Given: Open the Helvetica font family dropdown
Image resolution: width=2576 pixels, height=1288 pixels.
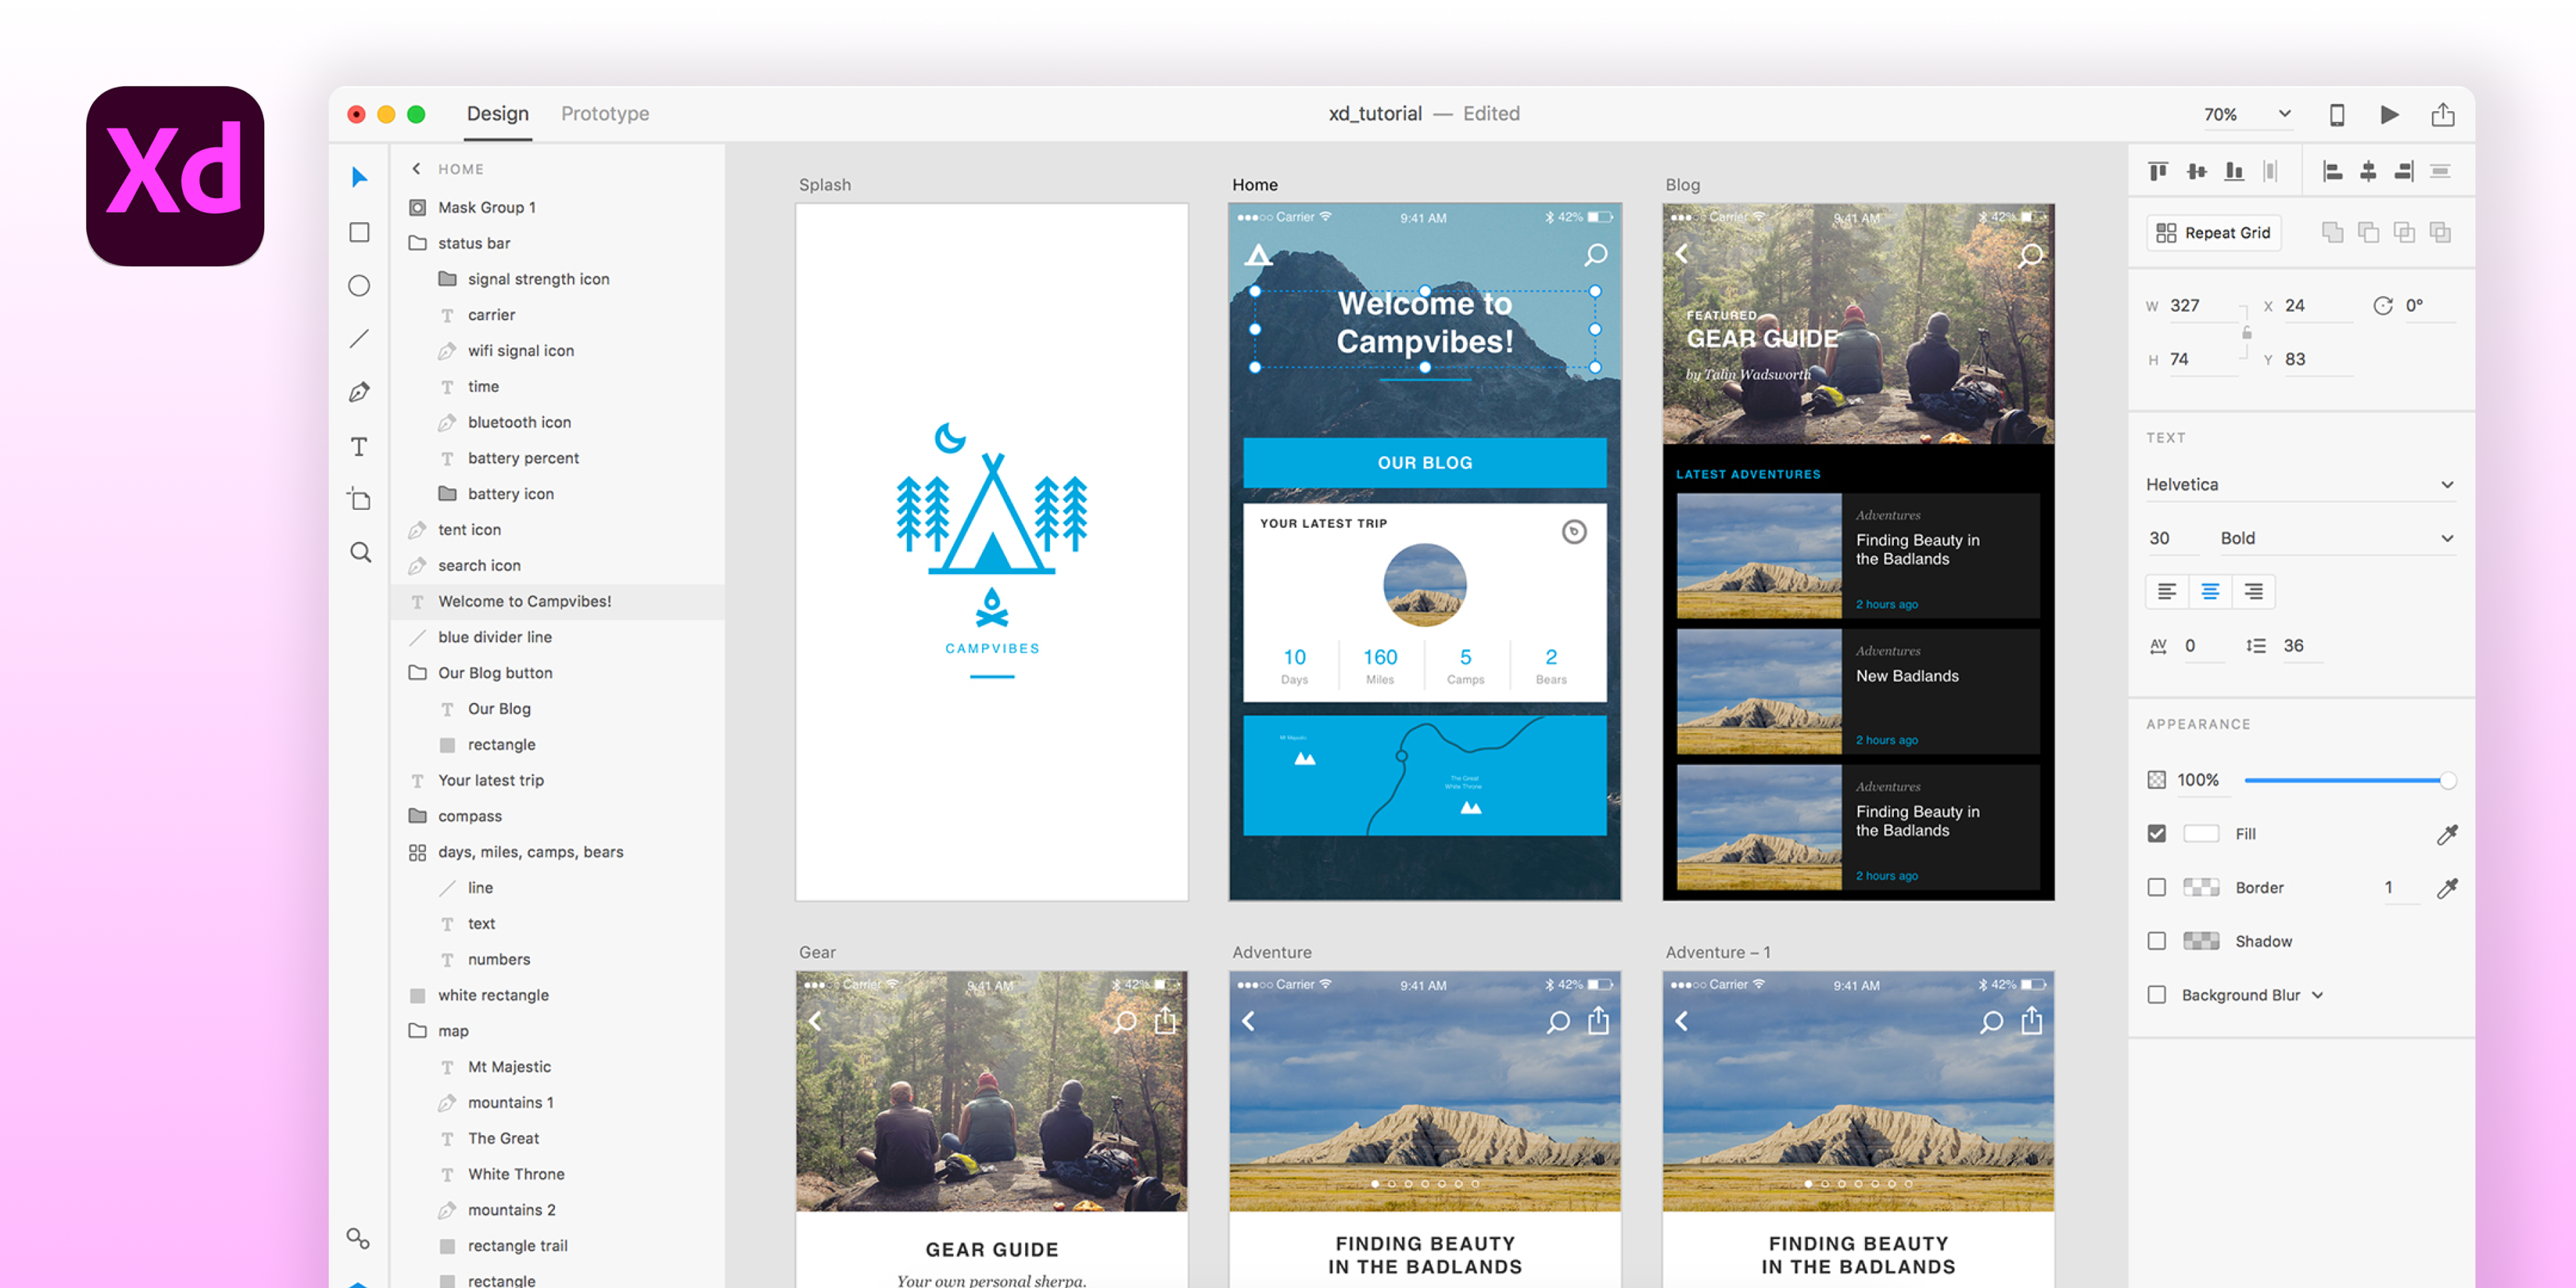Looking at the screenshot, I should pyautogui.click(x=2301, y=485).
